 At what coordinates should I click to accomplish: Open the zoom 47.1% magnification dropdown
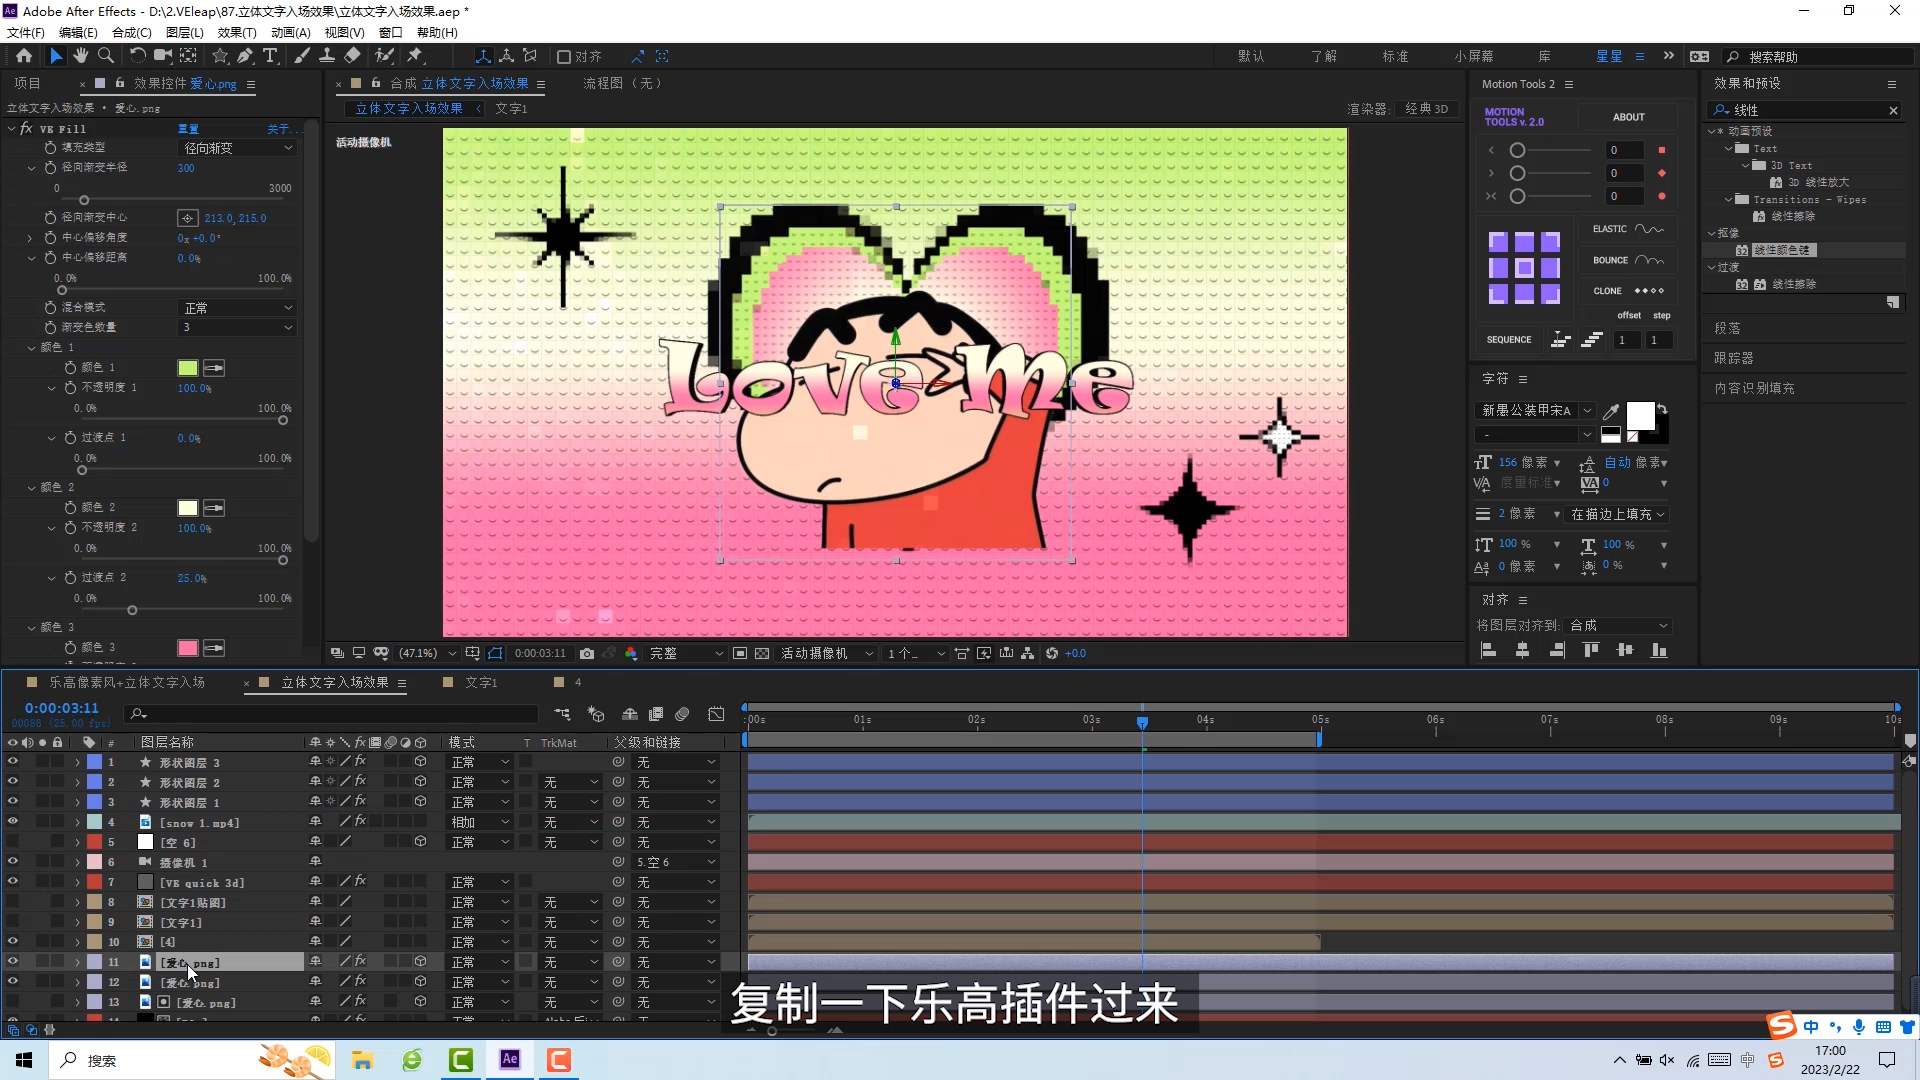(x=427, y=653)
